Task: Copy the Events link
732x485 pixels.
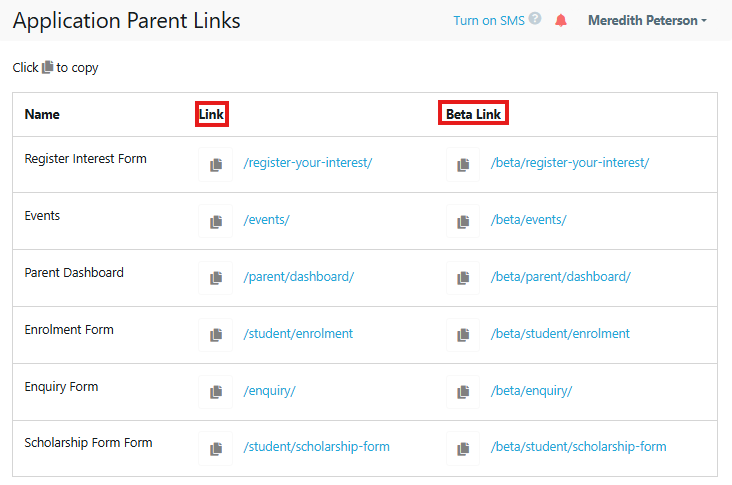Action: tap(215, 221)
